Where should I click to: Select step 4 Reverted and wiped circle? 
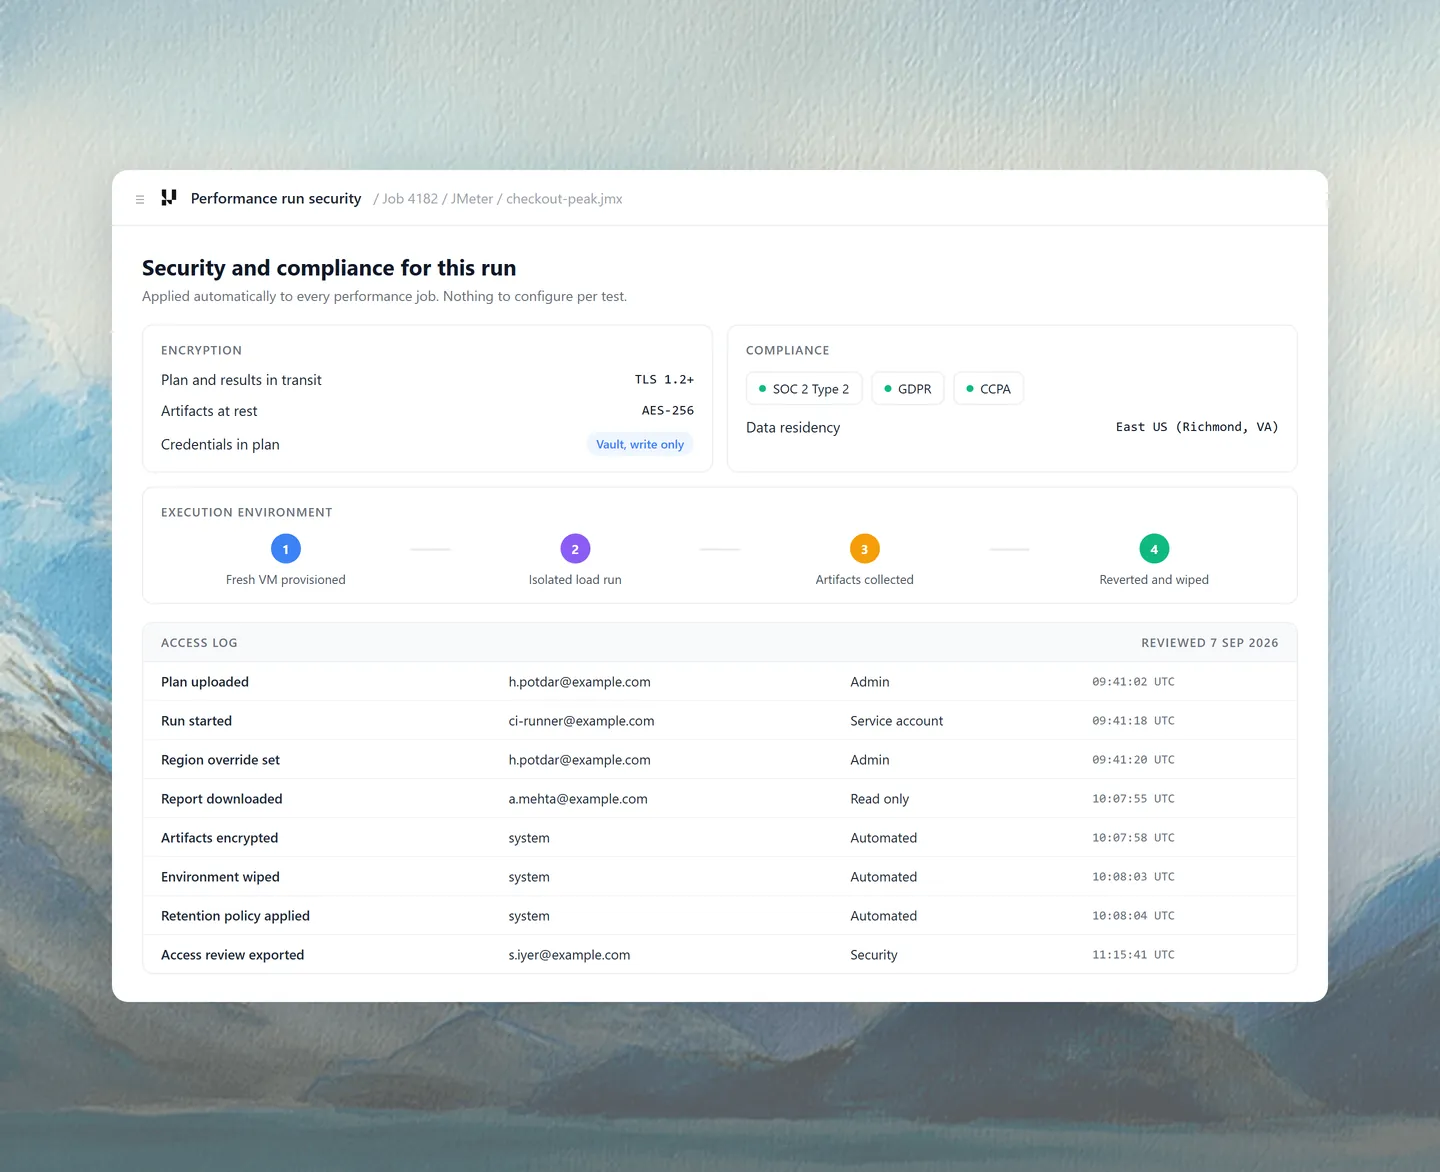1154,549
